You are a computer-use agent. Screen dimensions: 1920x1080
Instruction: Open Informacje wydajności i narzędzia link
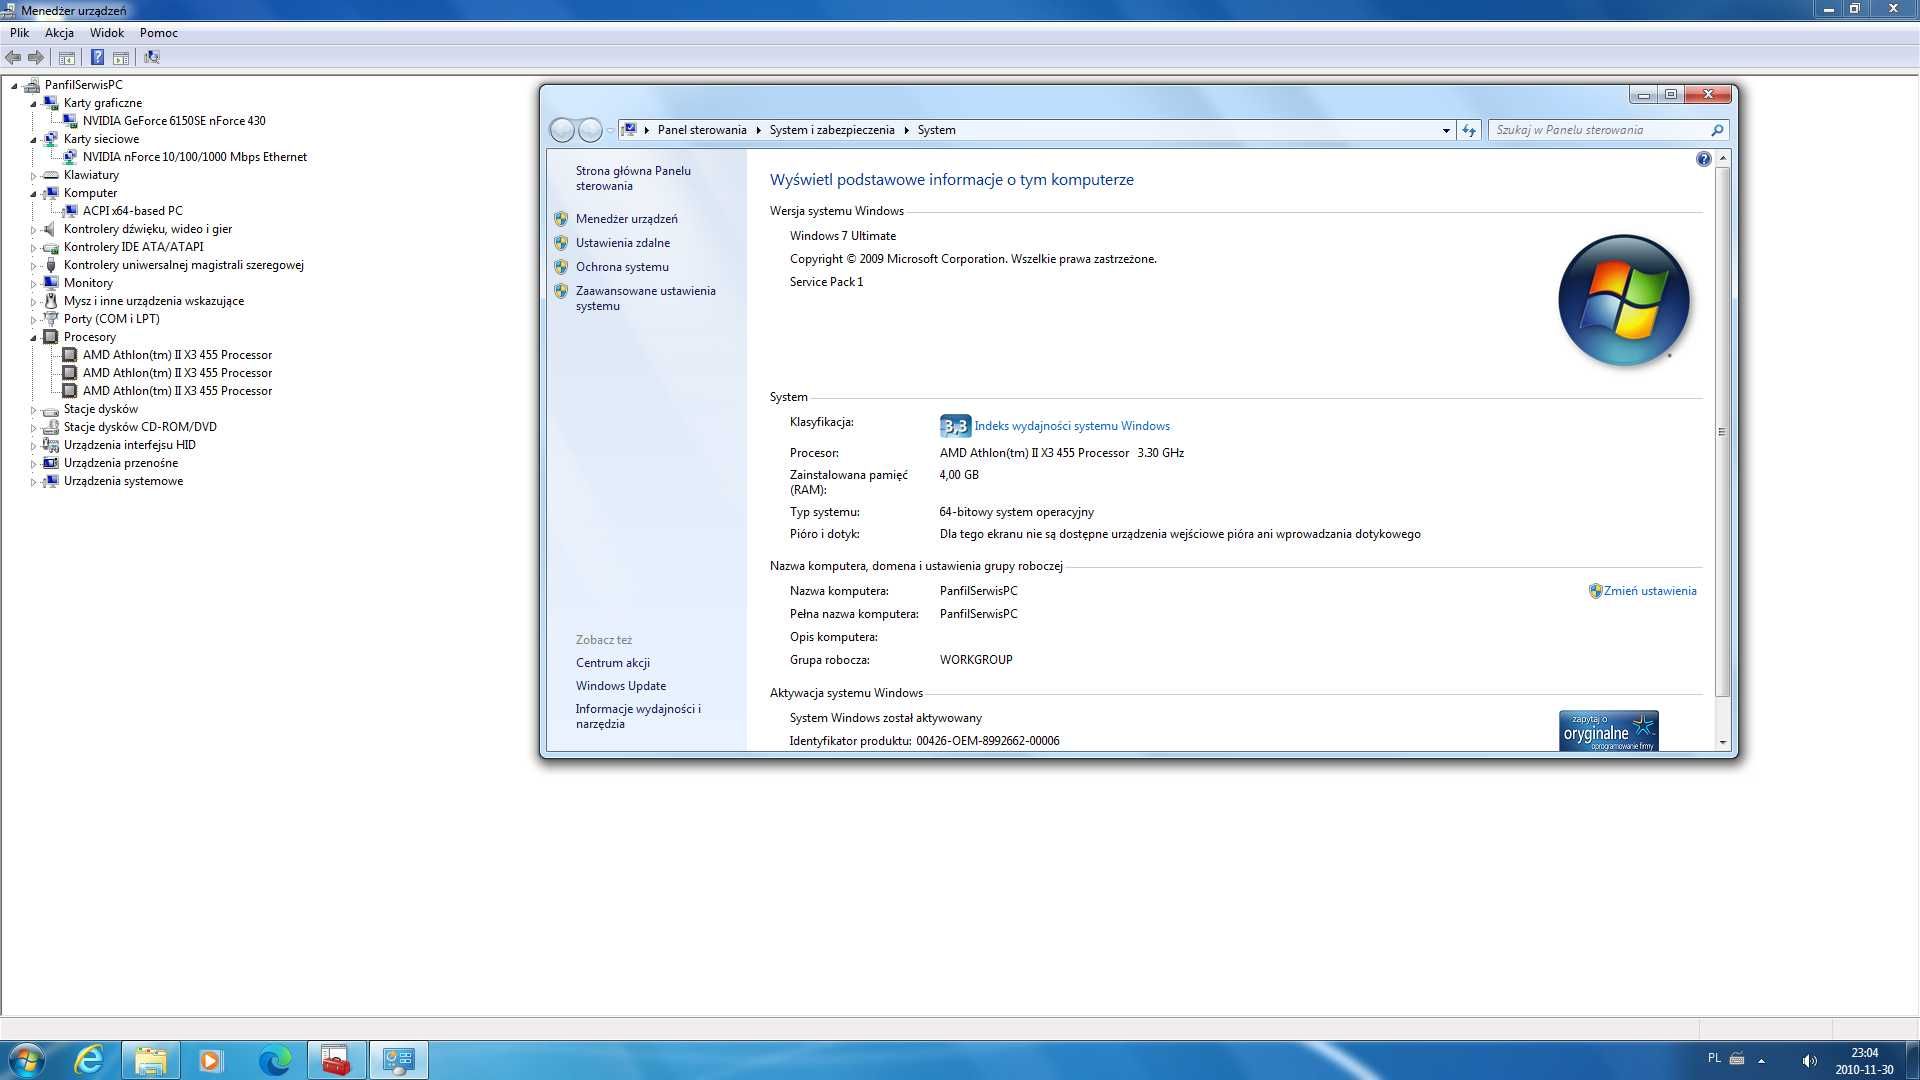638,716
